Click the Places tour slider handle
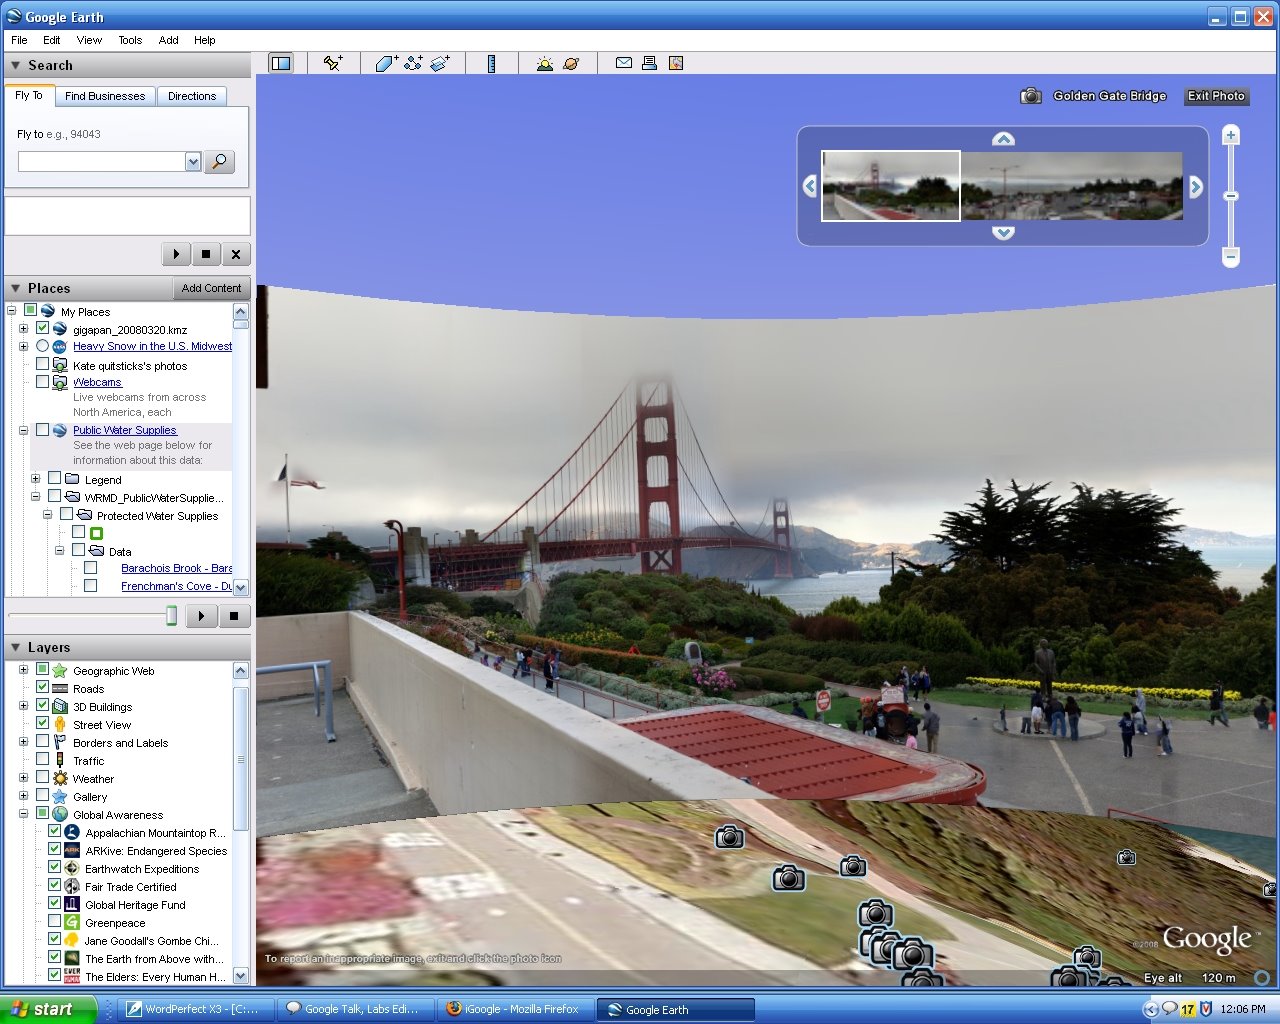The height and width of the screenshot is (1024, 1280). point(171,616)
